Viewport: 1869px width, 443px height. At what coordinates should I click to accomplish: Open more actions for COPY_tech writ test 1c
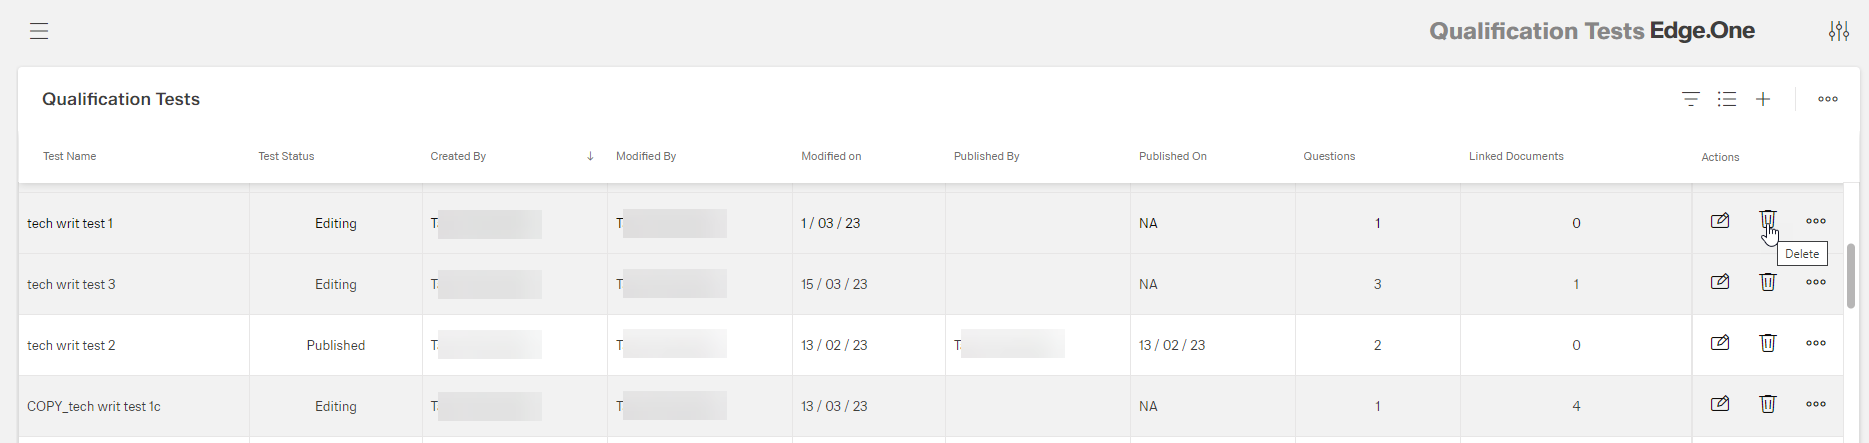pos(1816,405)
